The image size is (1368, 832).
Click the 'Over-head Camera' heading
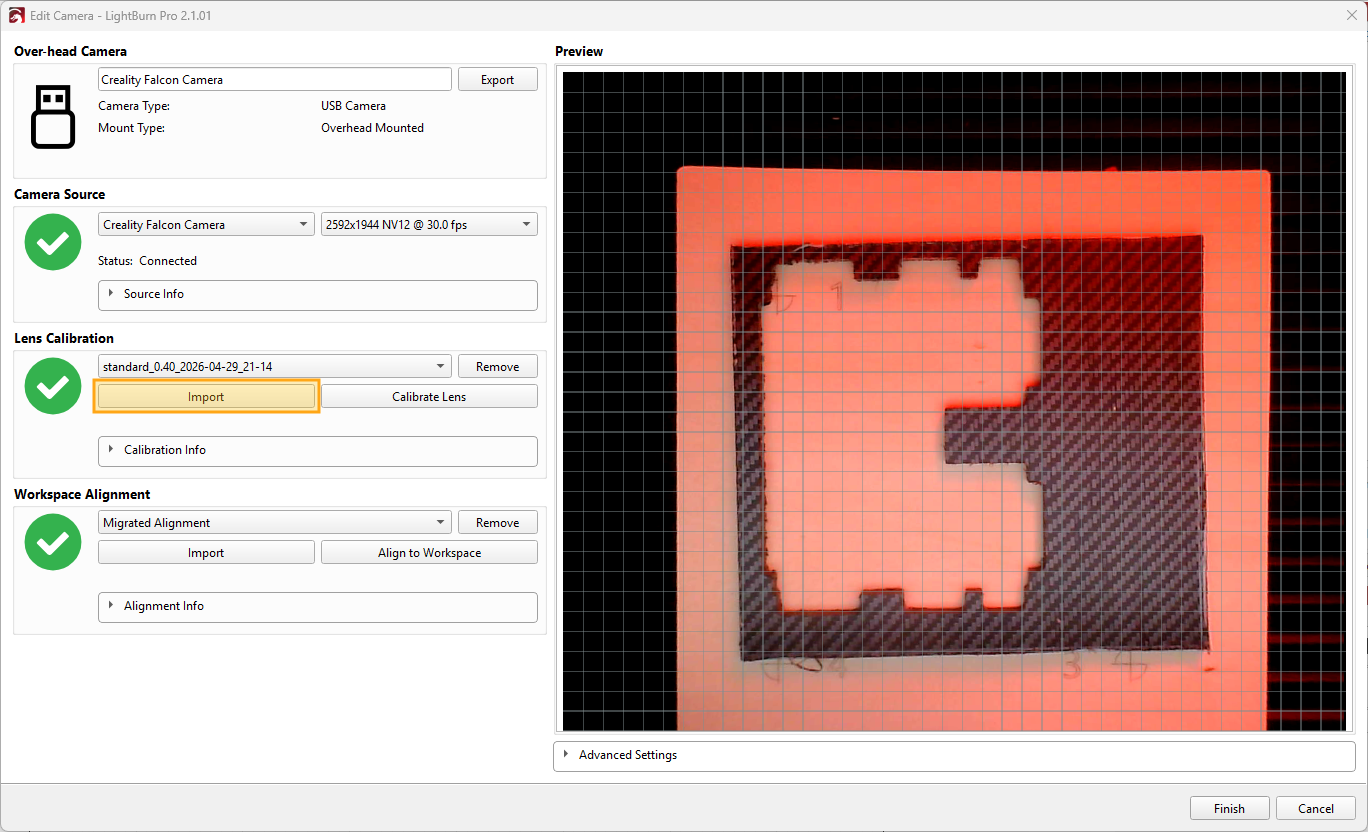[70, 51]
